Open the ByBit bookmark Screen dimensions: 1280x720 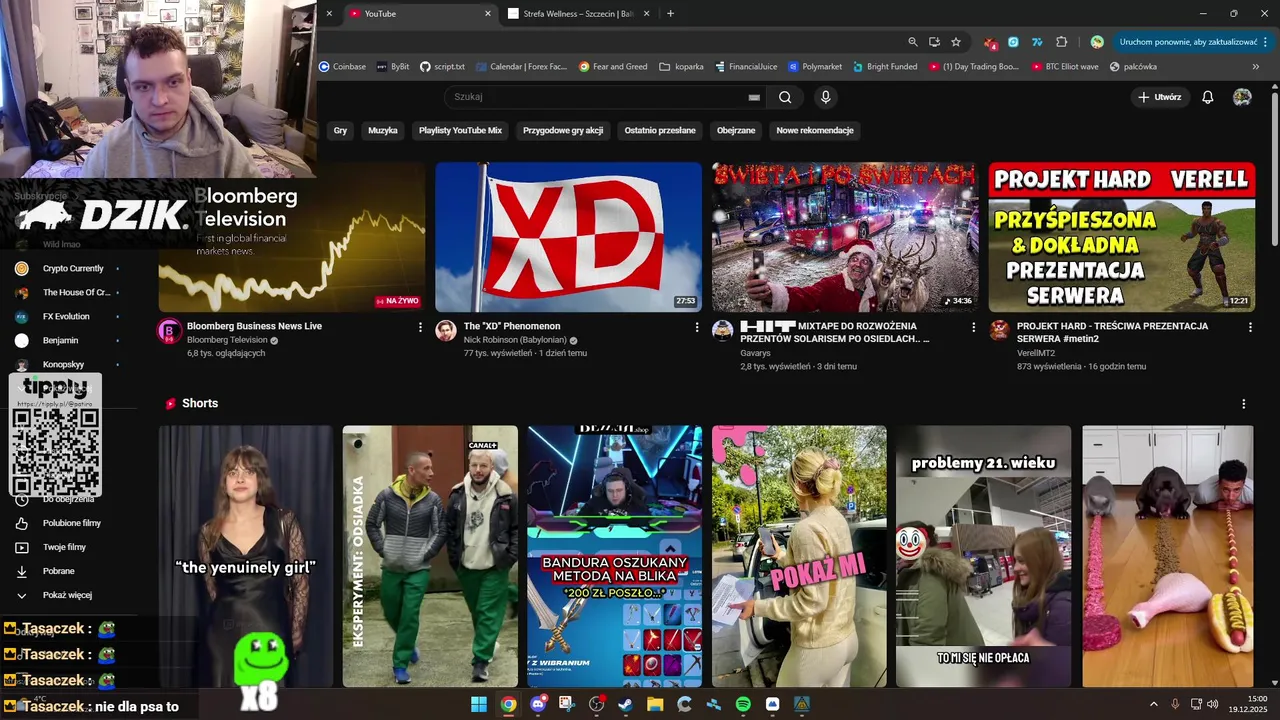(393, 67)
